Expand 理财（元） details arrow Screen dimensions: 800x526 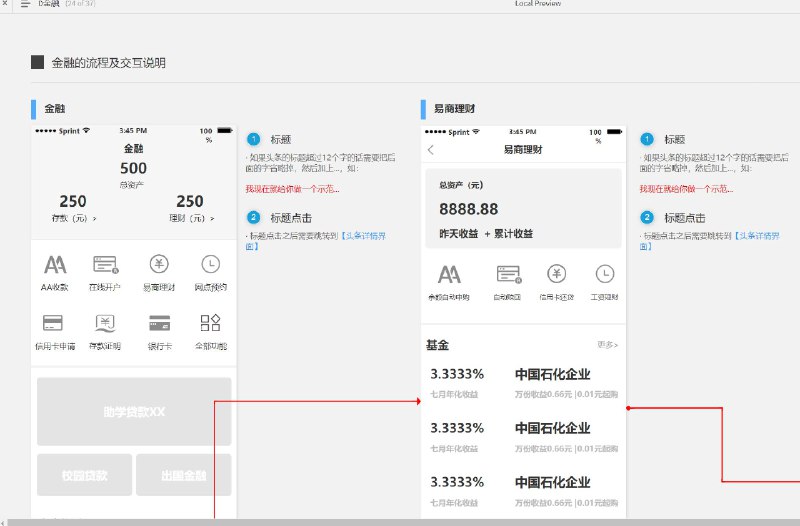pos(212,219)
